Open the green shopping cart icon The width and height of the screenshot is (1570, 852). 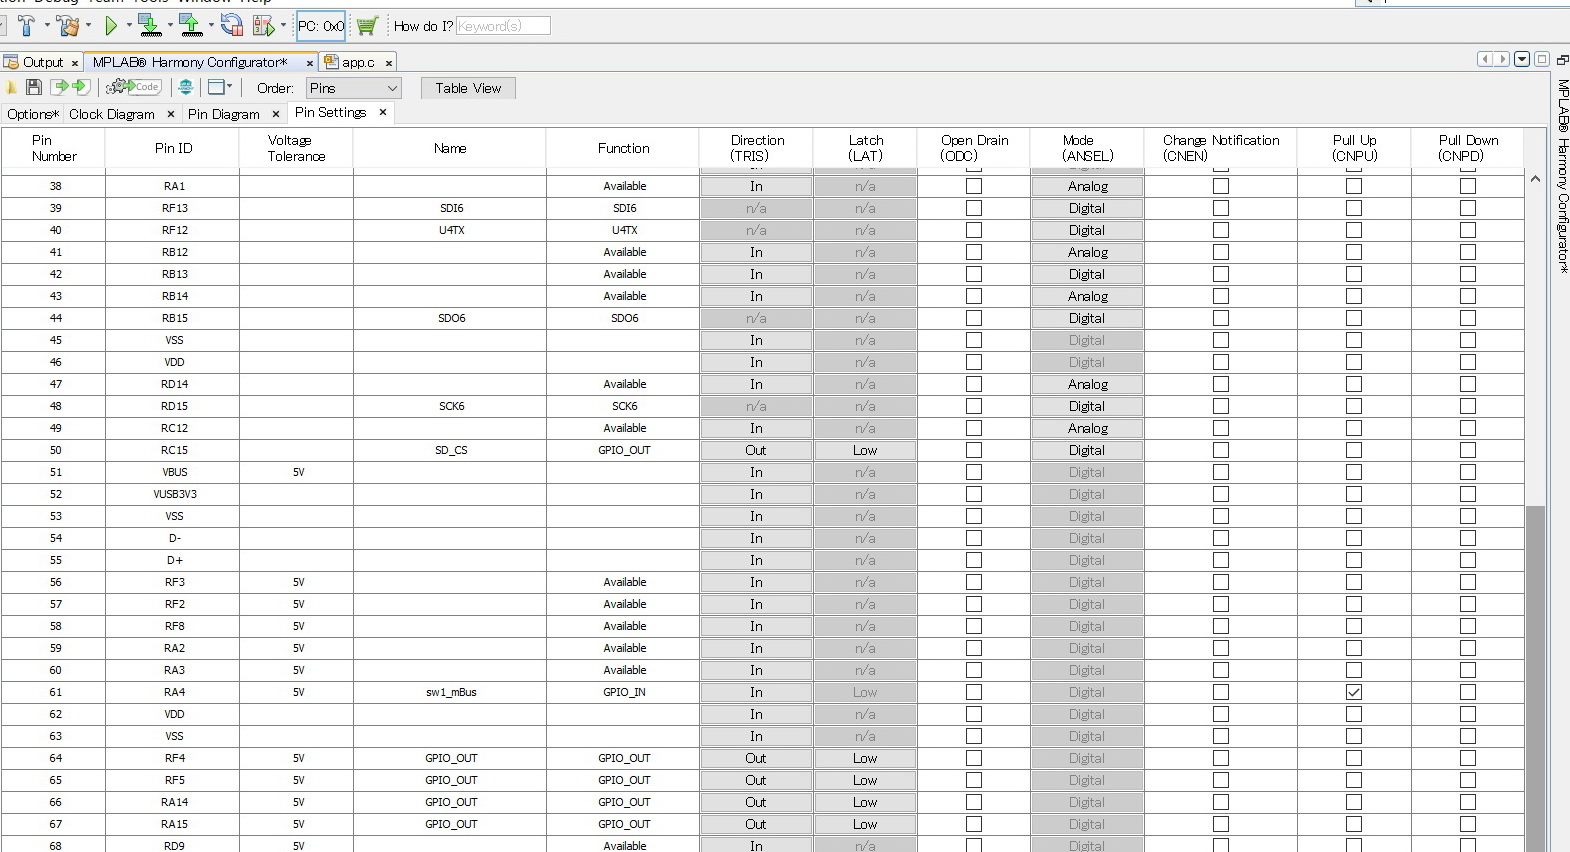[367, 26]
